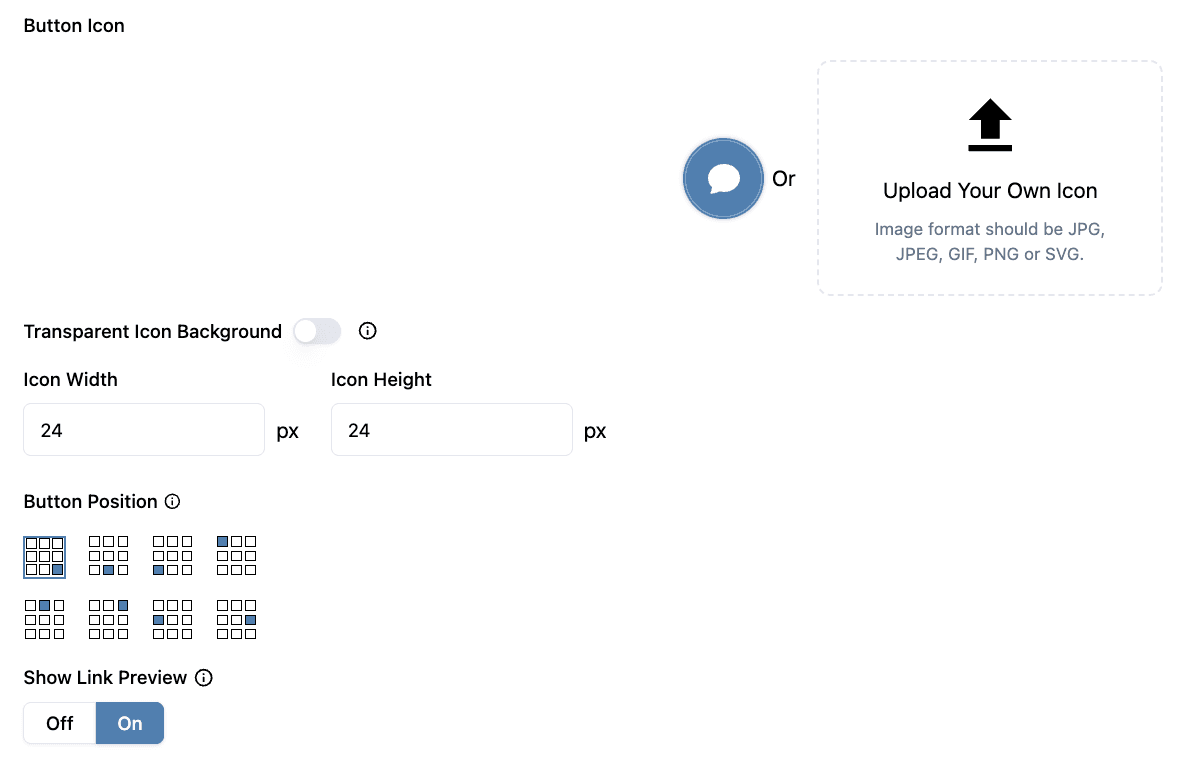Image resolution: width=1192 pixels, height=764 pixels.
Task: Select the chat bubble button icon
Action: [722, 179]
